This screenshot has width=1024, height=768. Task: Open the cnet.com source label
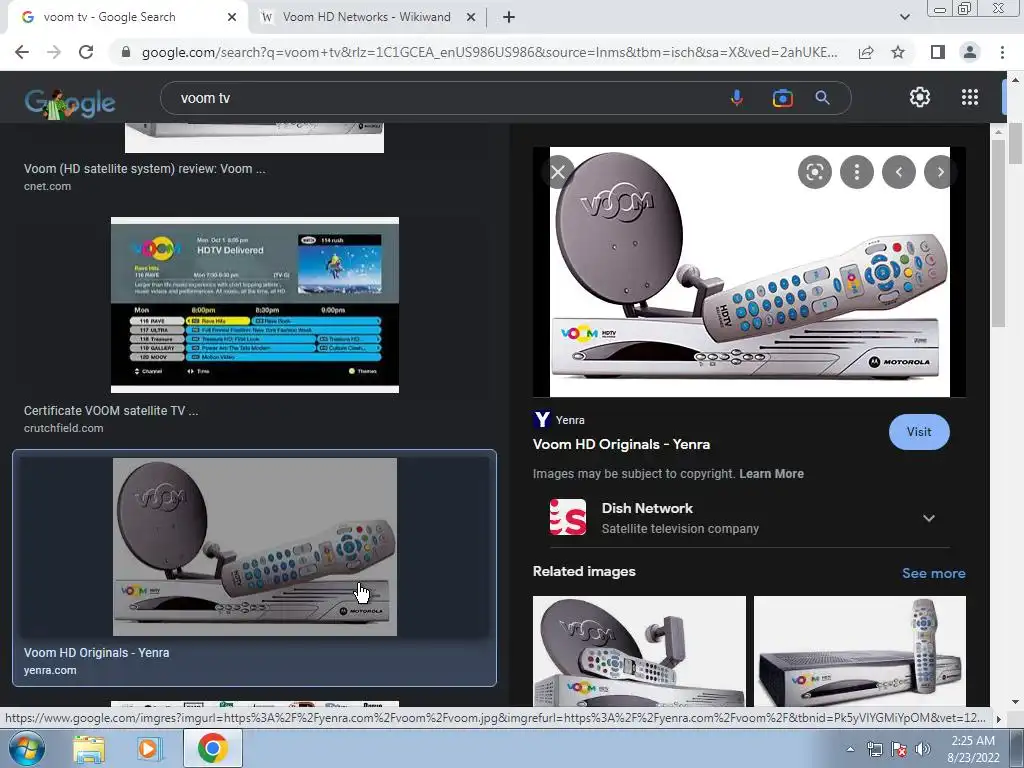[47, 186]
